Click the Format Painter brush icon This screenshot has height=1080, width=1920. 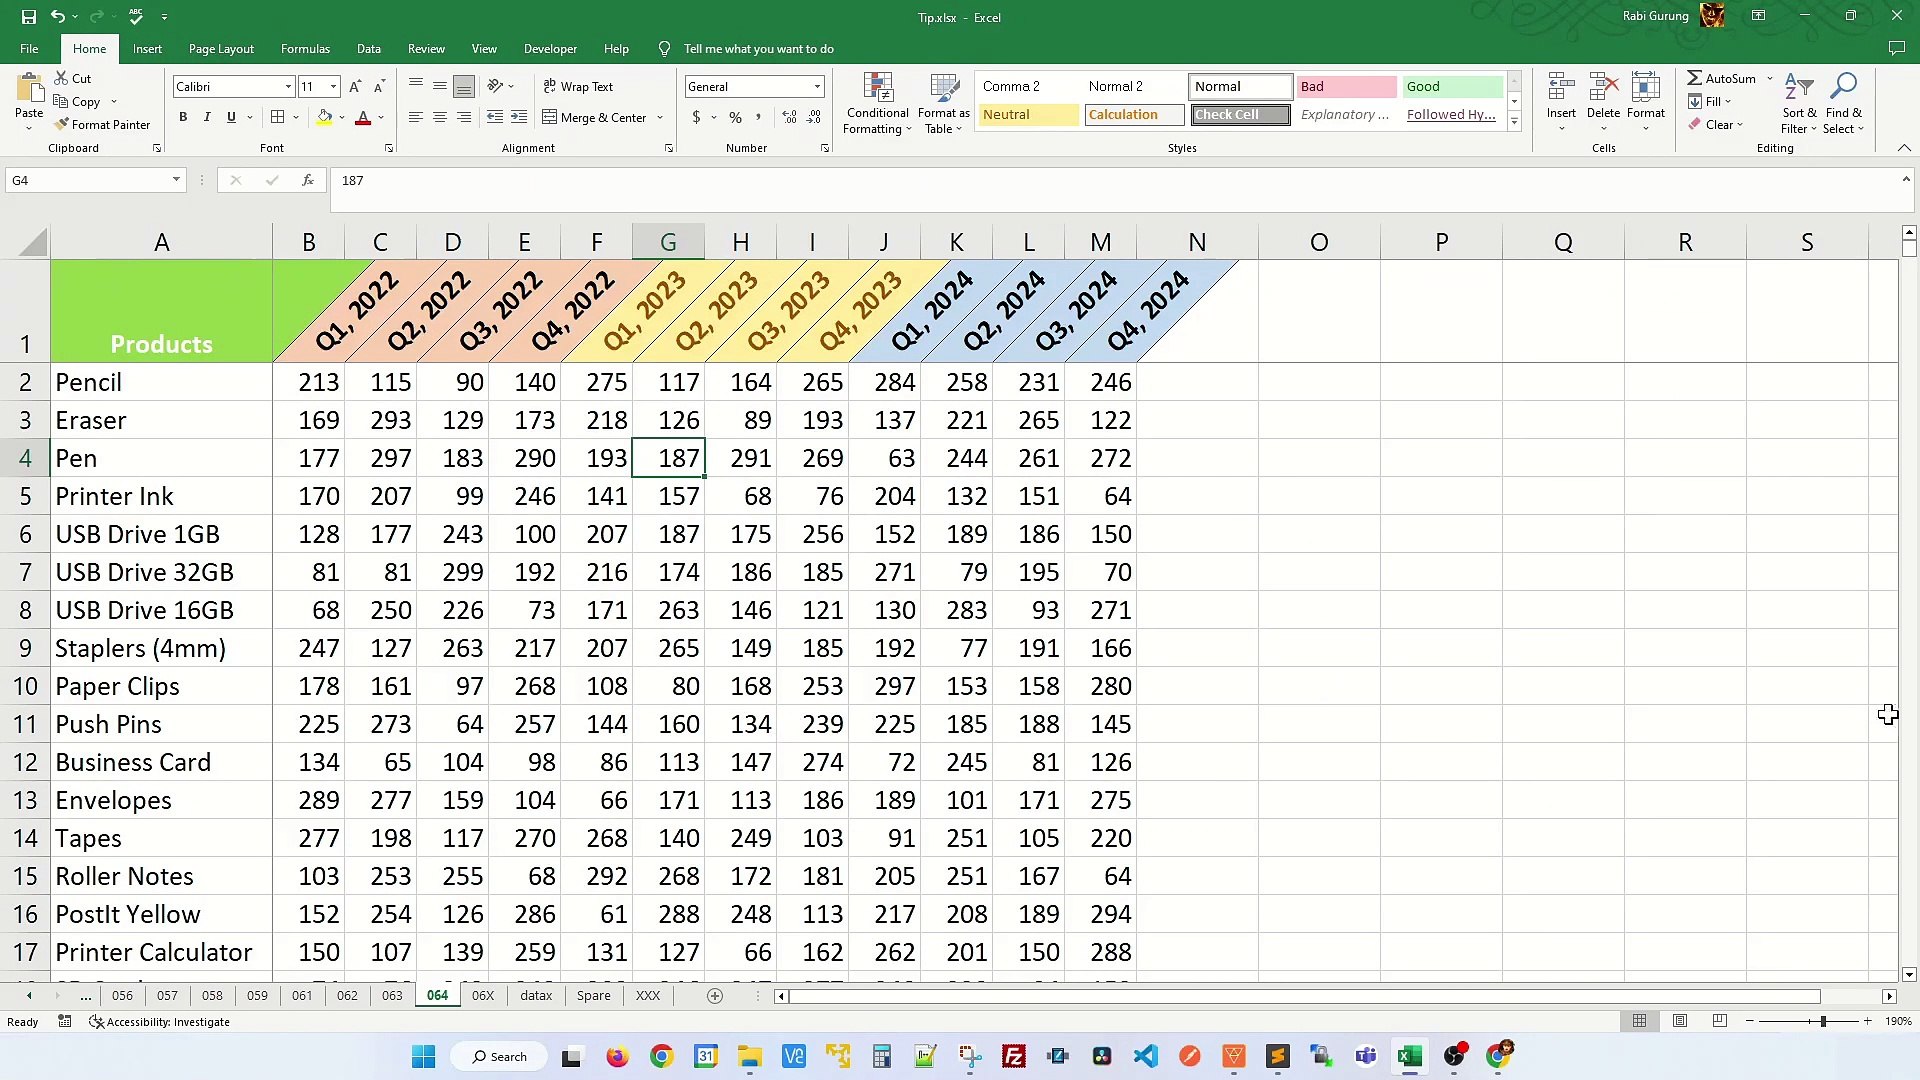pos(62,124)
